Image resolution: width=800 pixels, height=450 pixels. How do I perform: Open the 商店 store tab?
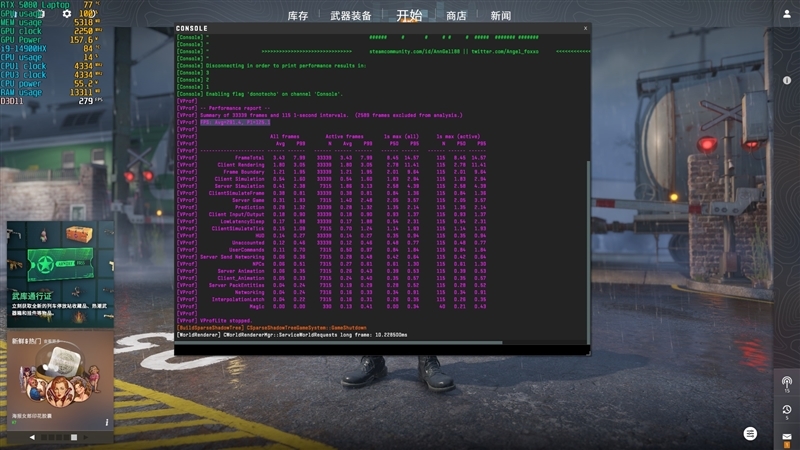pyautogui.click(x=456, y=16)
